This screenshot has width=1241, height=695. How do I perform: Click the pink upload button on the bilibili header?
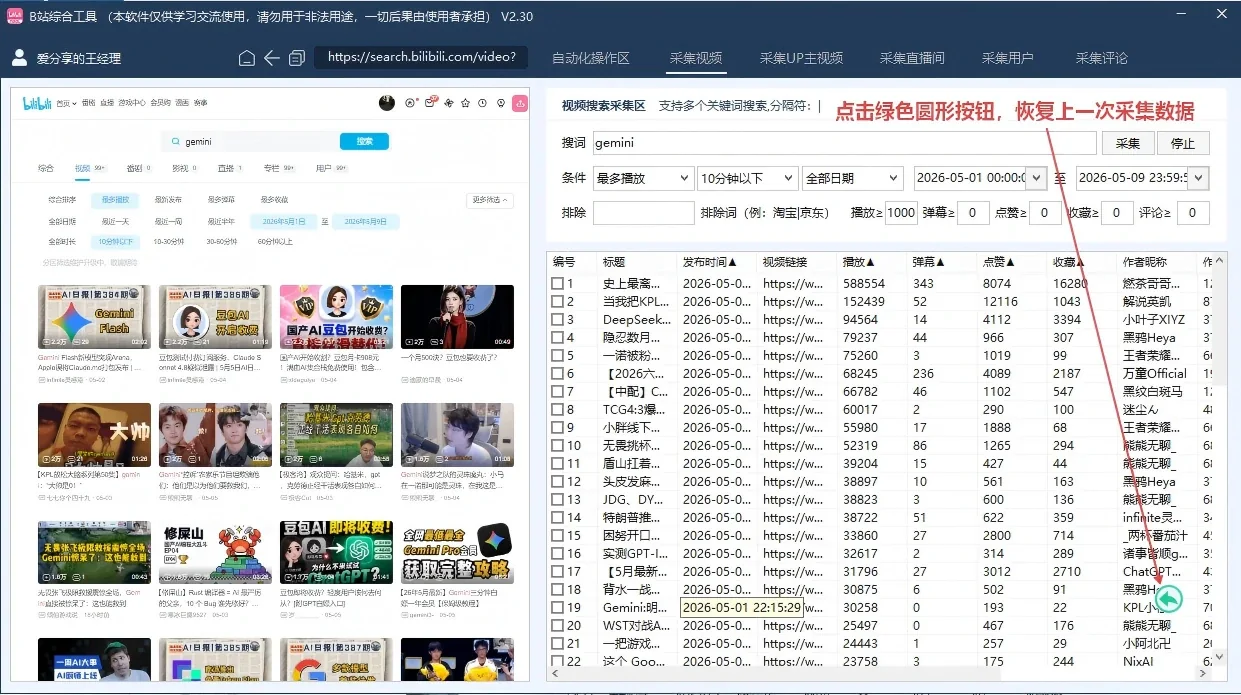[x=520, y=102]
